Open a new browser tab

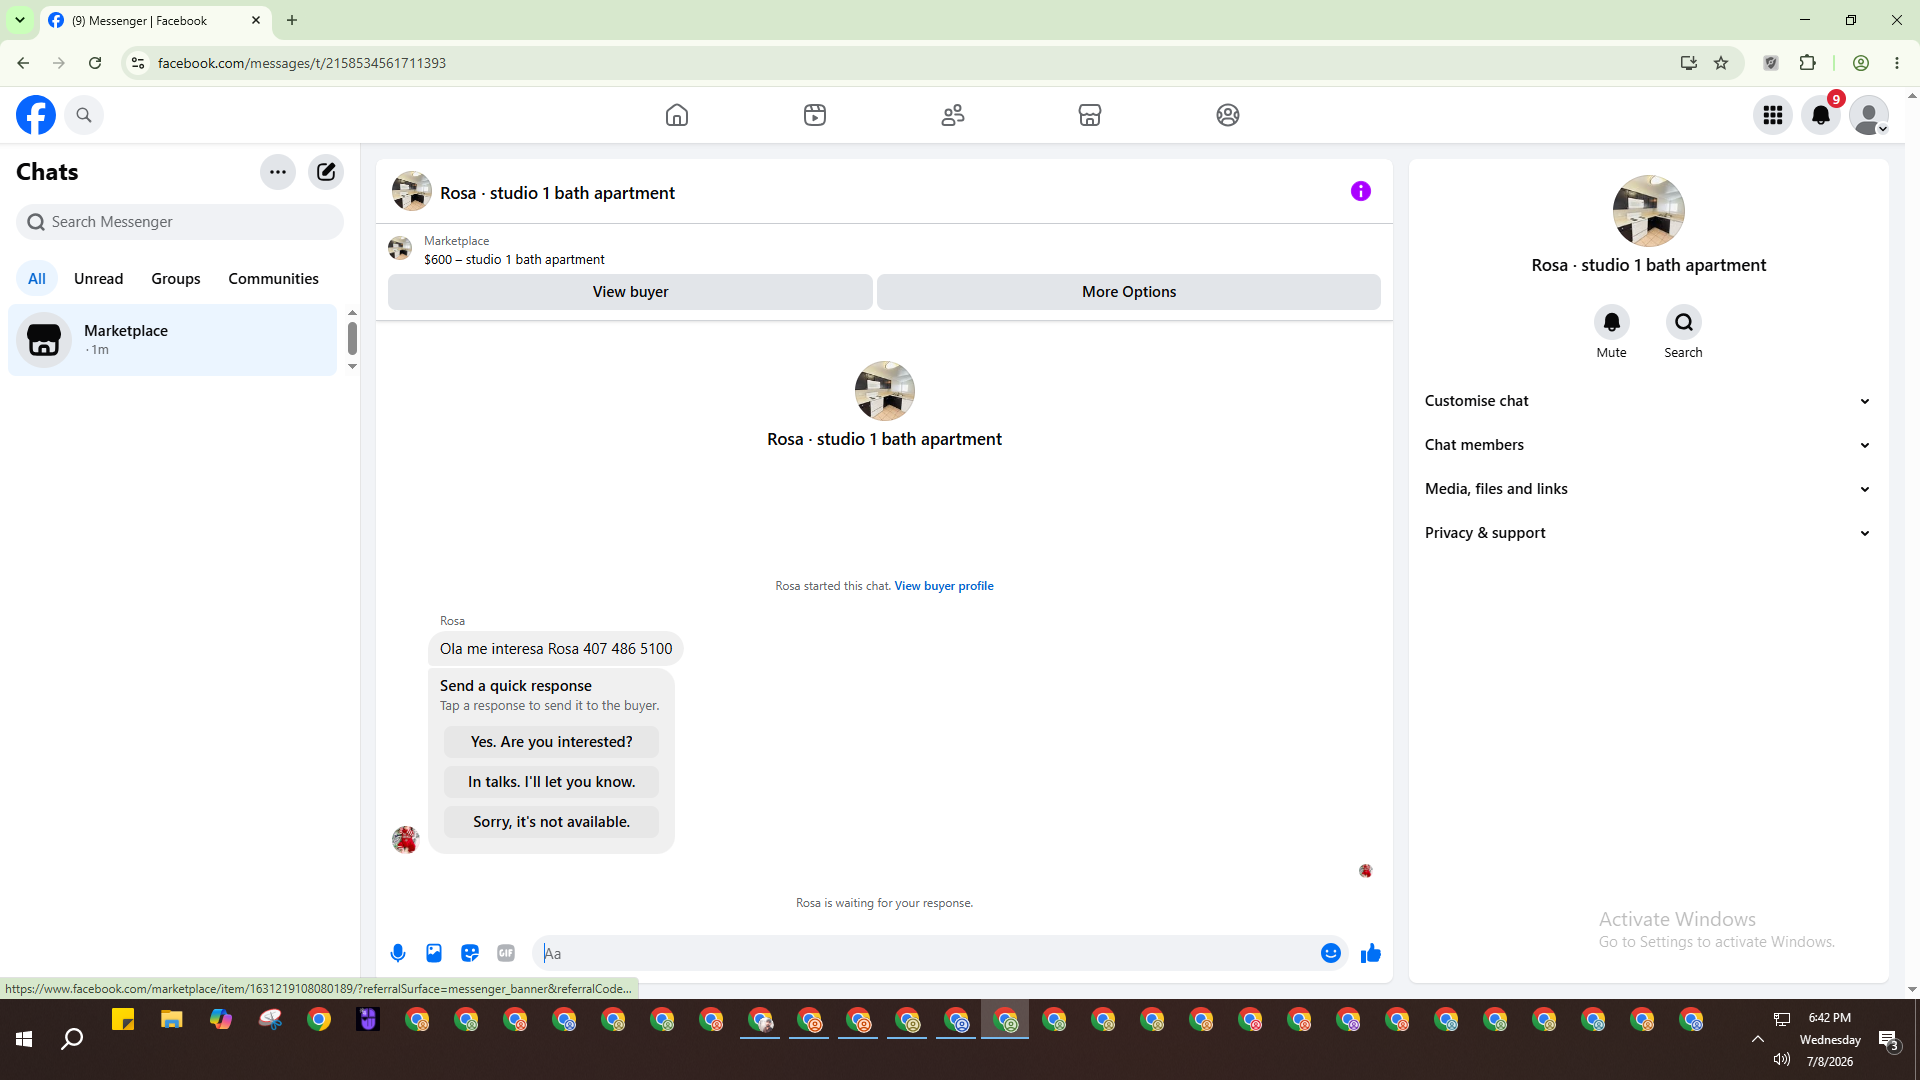(x=292, y=20)
